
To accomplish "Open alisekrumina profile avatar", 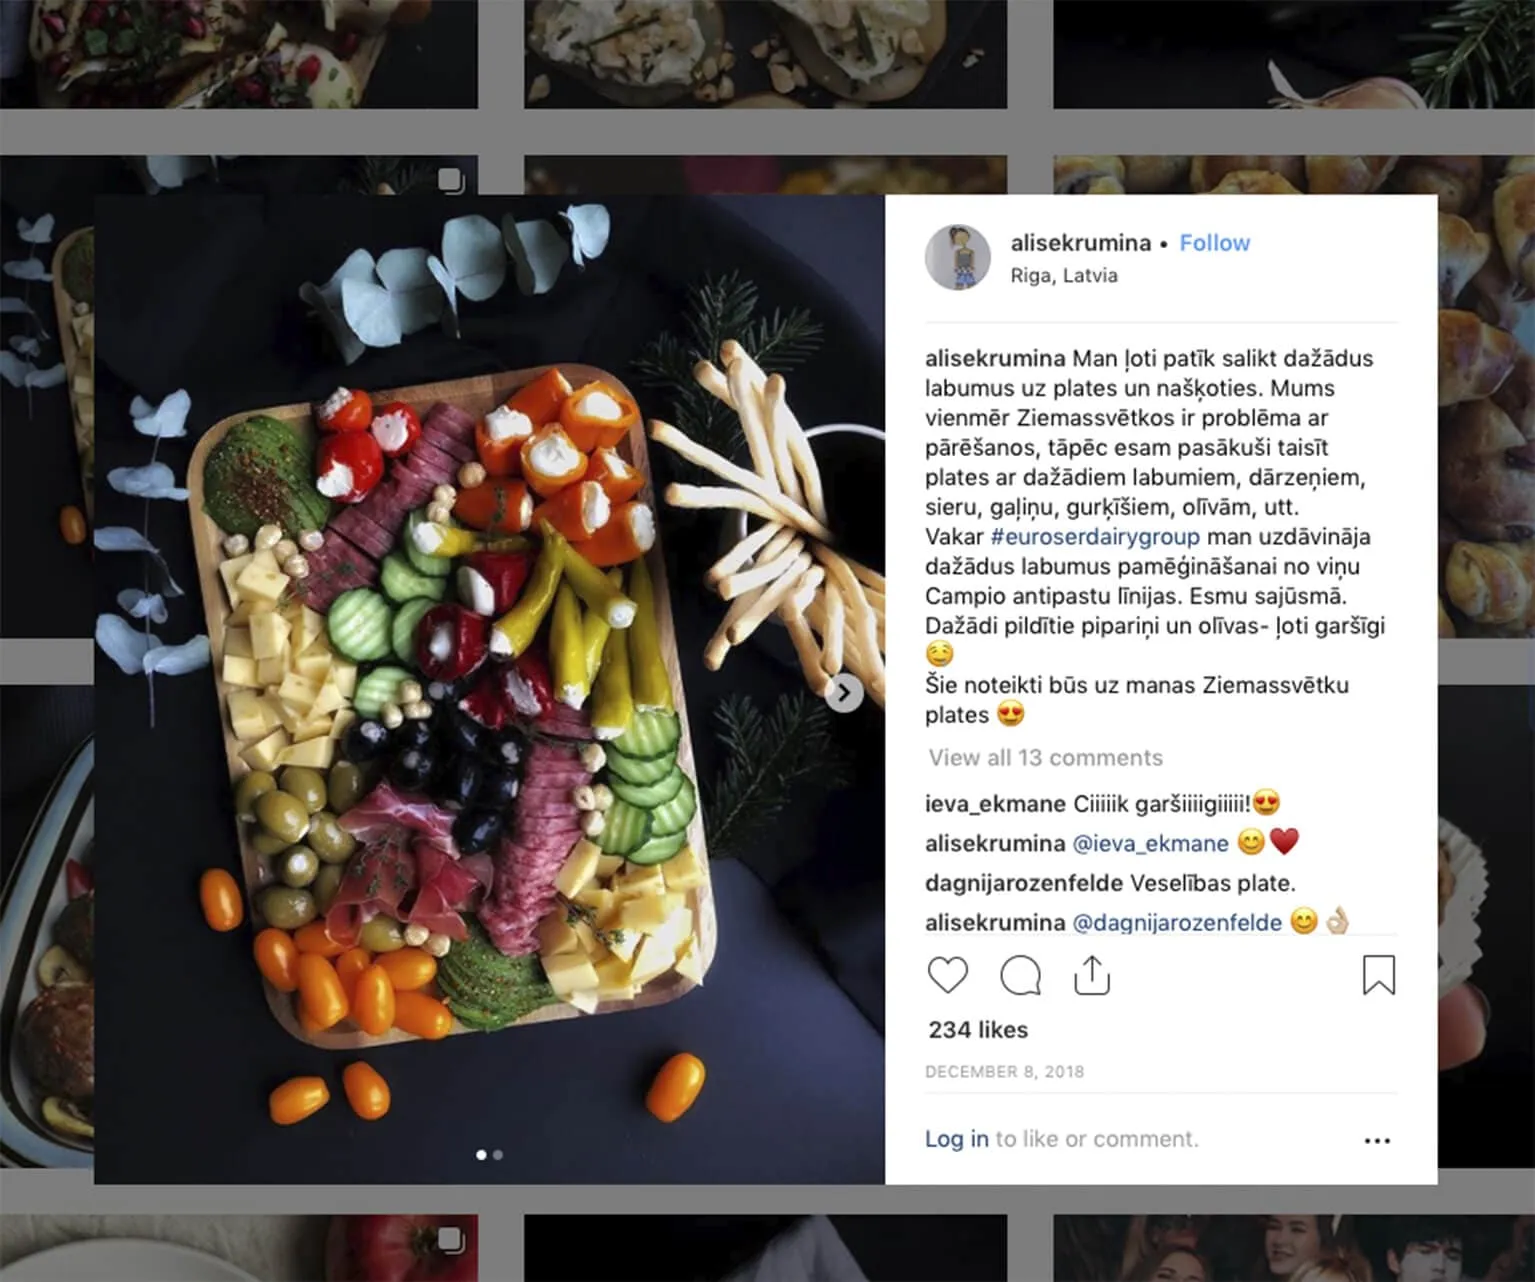I will (957, 258).
